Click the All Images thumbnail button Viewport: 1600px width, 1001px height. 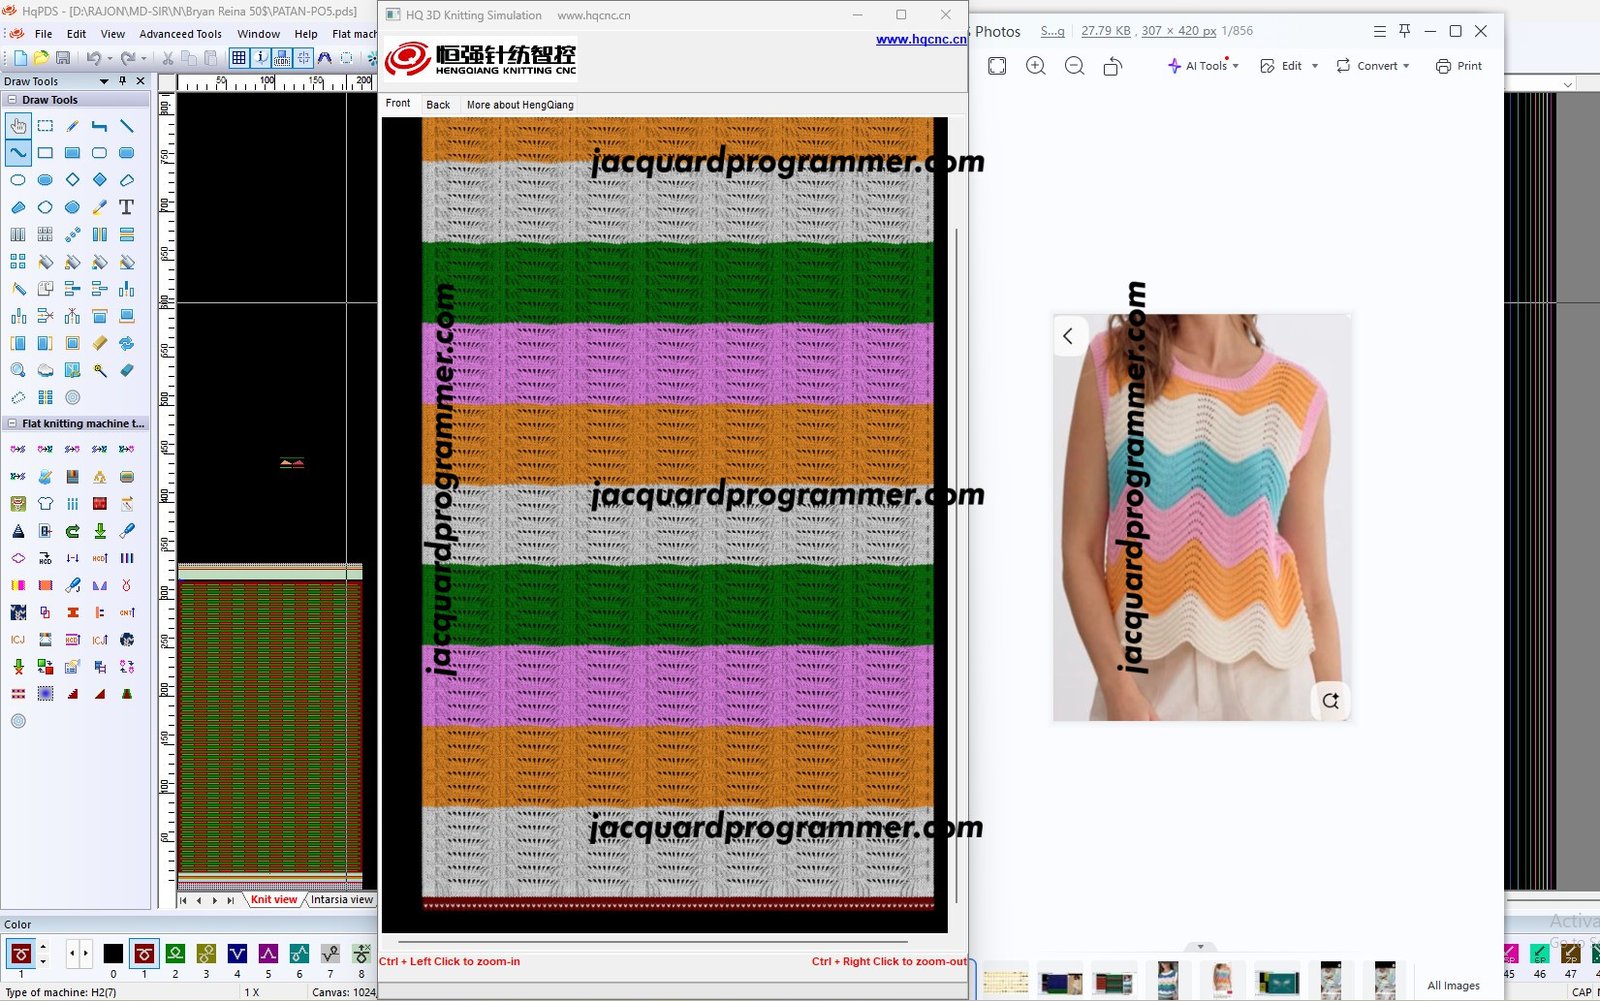click(x=1453, y=985)
